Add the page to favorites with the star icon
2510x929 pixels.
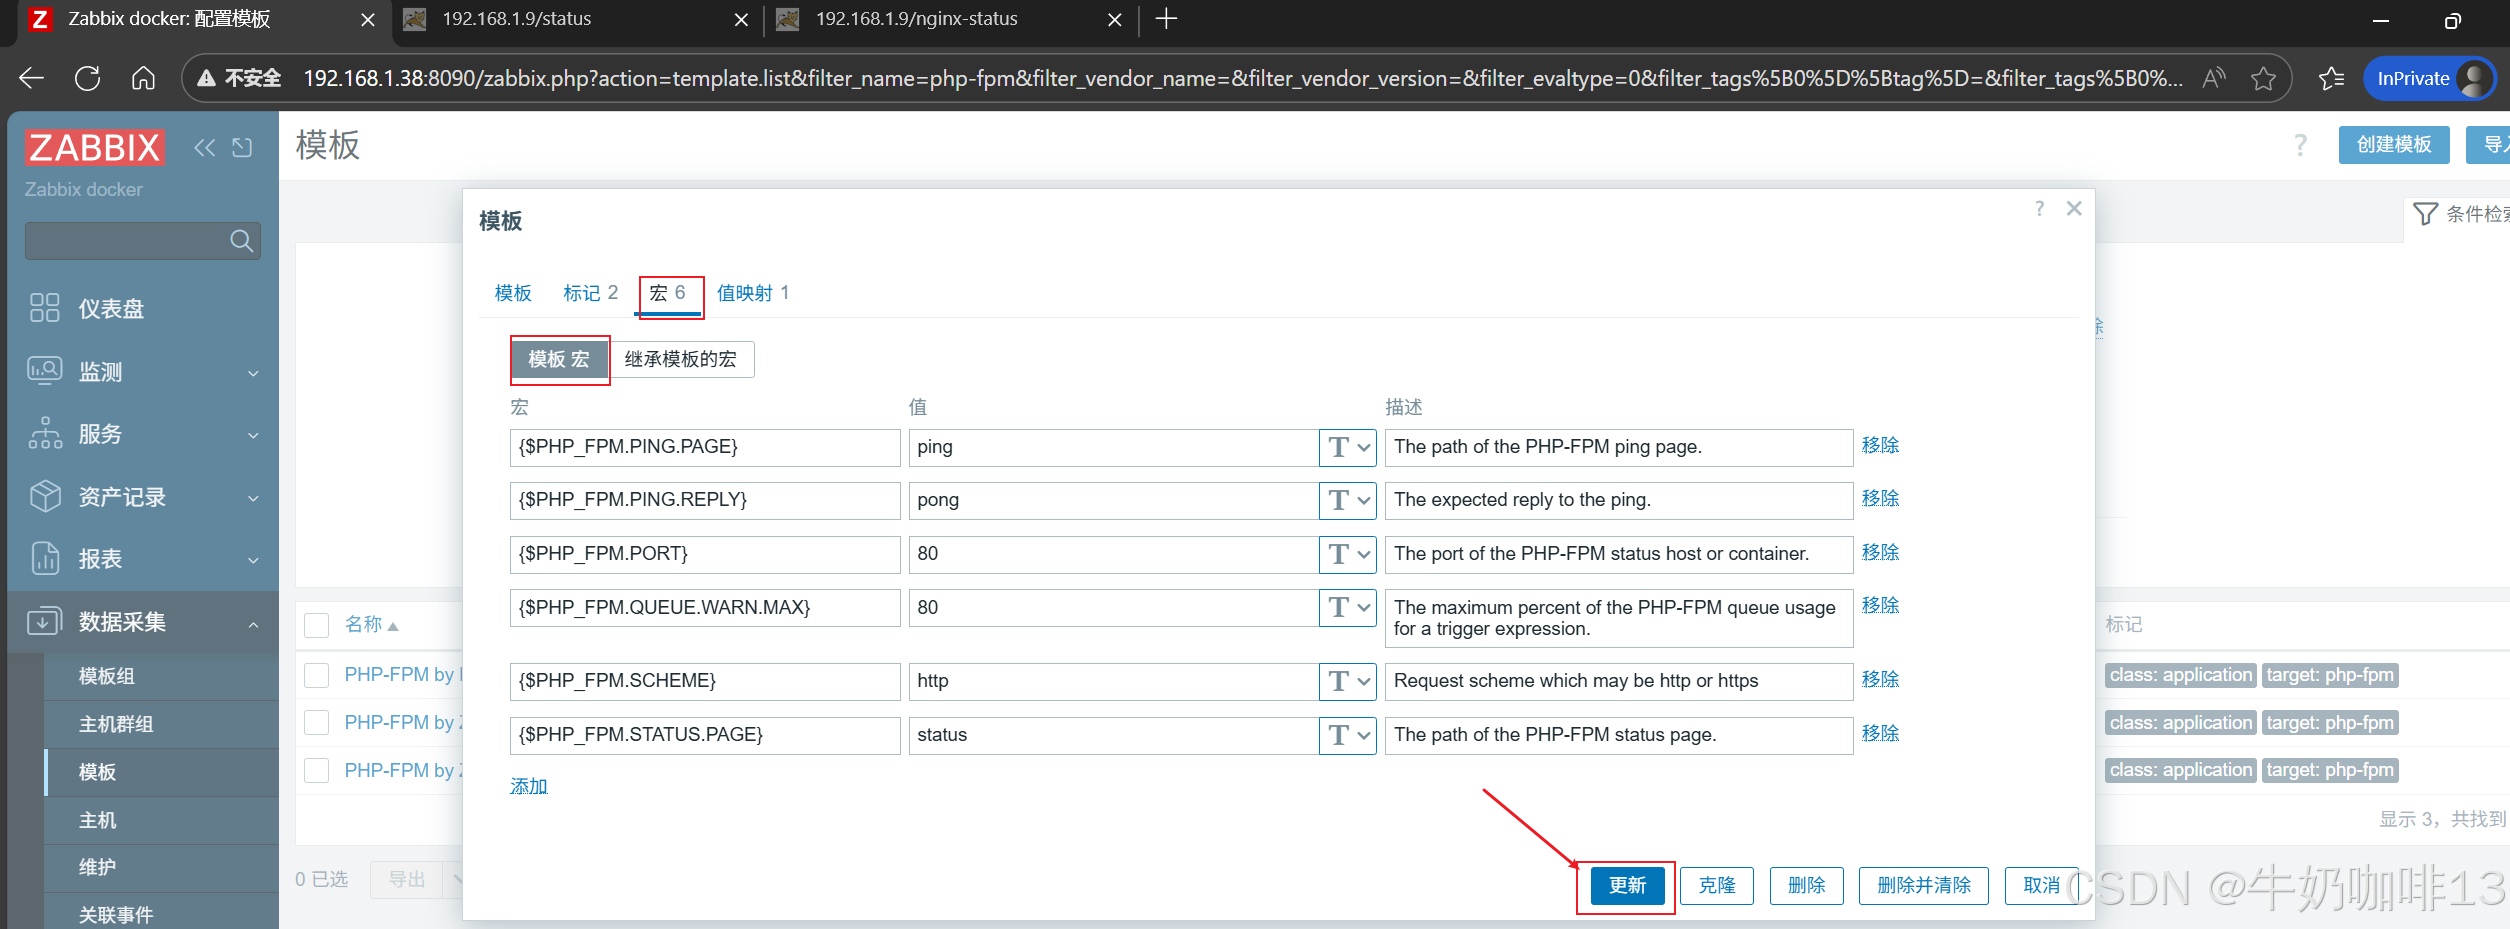pyautogui.click(x=2264, y=78)
